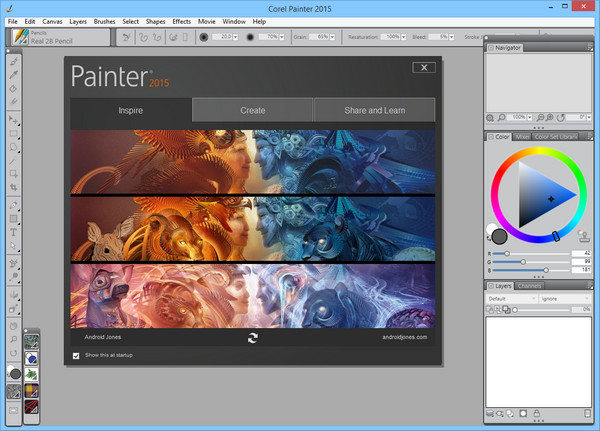600x431 pixels.
Task: Select the Text tool
Action: pyautogui.click(x=14, y=231)
